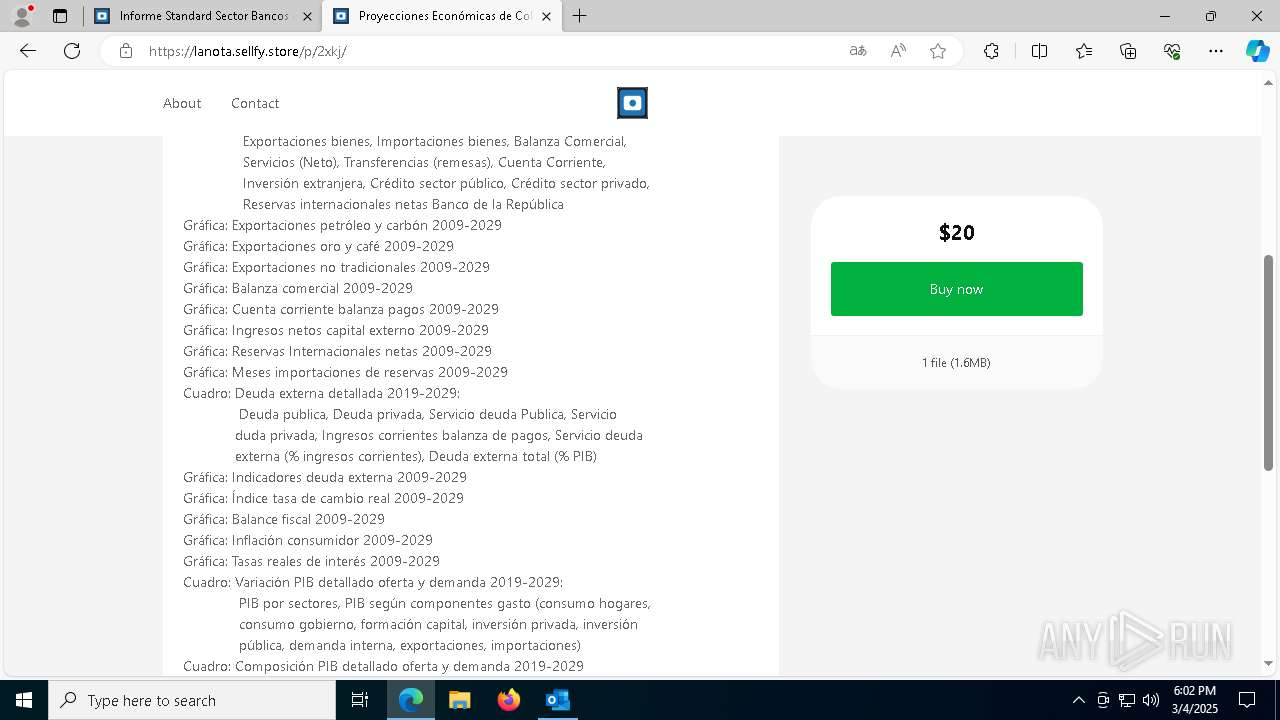Click the $20 price text
The image size is (1280, 720).
pyautogui.click(x=957, y=232)
